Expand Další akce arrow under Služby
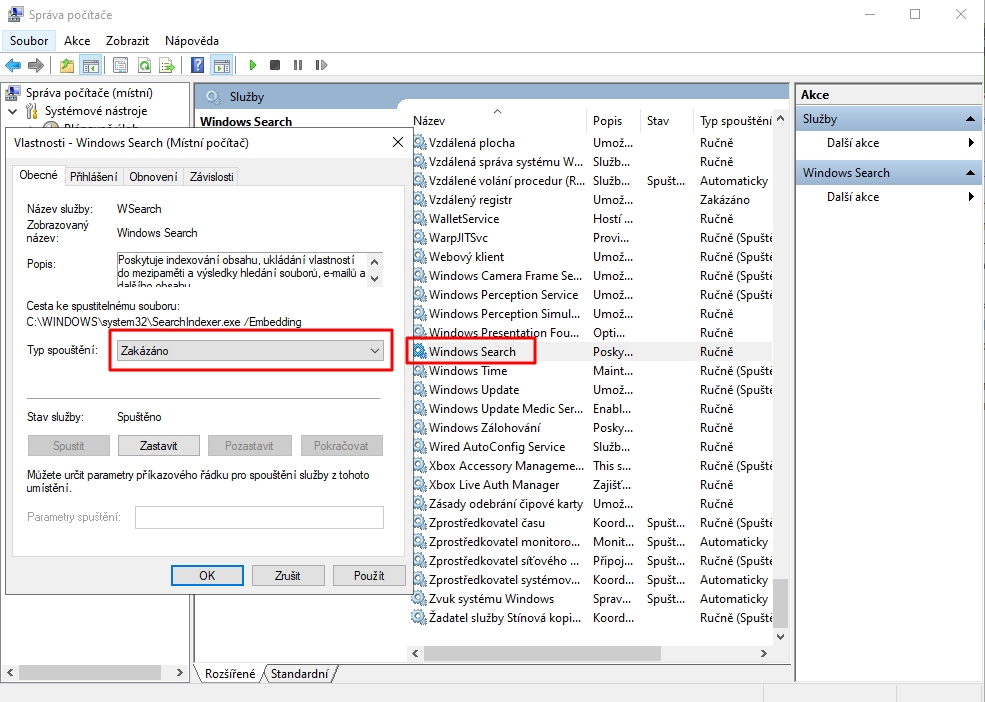 [971, 143]
